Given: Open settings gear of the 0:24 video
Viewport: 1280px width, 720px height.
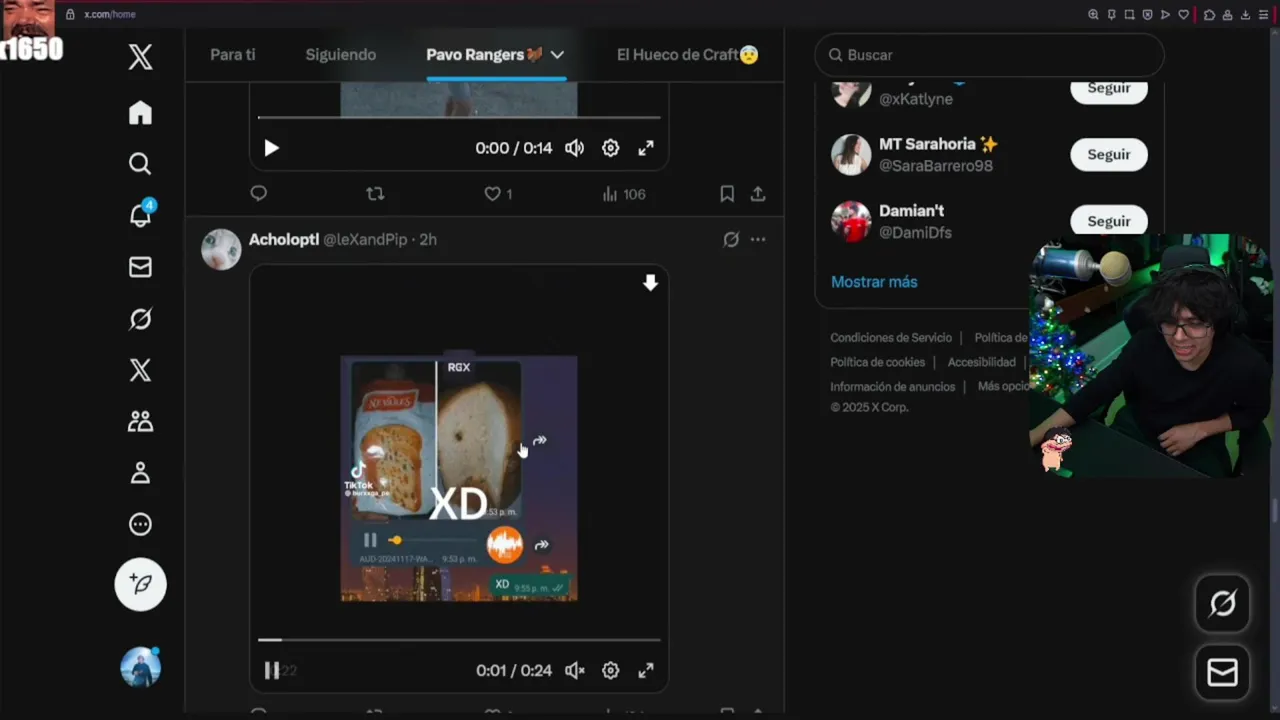Looking at the screenshot, I should click(610, 671).
